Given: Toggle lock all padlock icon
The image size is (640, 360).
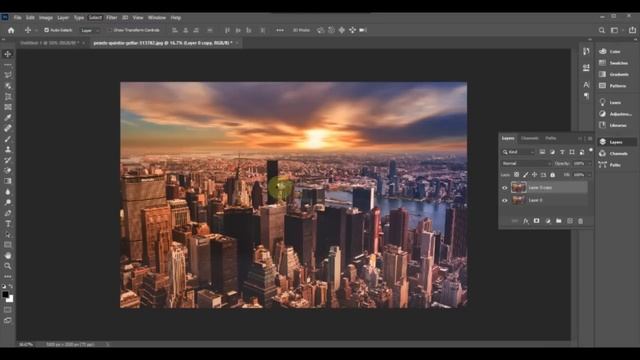Looking at the screenshot, I should point(553,175).
